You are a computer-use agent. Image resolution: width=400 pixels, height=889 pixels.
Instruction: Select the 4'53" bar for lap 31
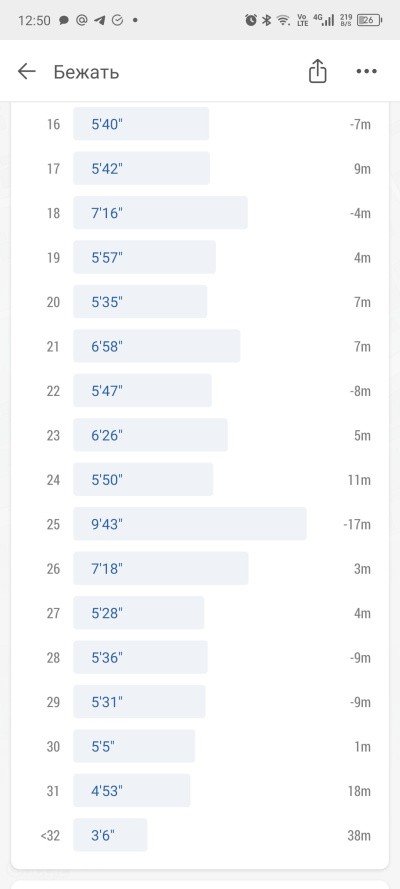pyautogui.click(x=131, y=790)
